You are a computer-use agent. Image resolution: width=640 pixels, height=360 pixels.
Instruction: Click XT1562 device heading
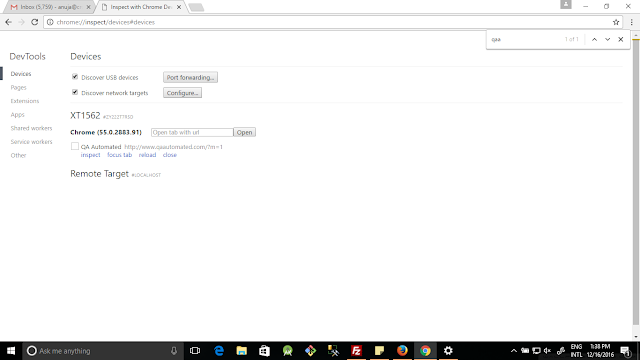click(85, 116)
